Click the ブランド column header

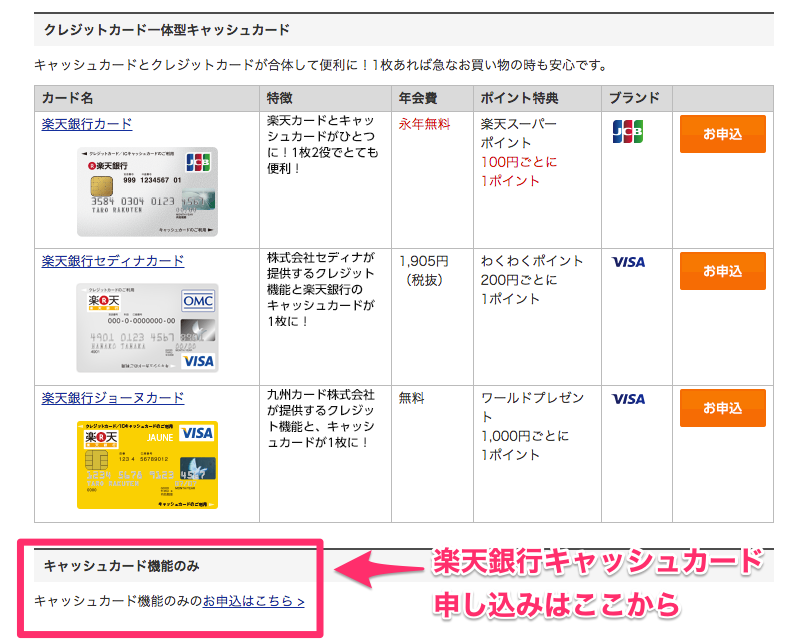(x=635, y=98)
